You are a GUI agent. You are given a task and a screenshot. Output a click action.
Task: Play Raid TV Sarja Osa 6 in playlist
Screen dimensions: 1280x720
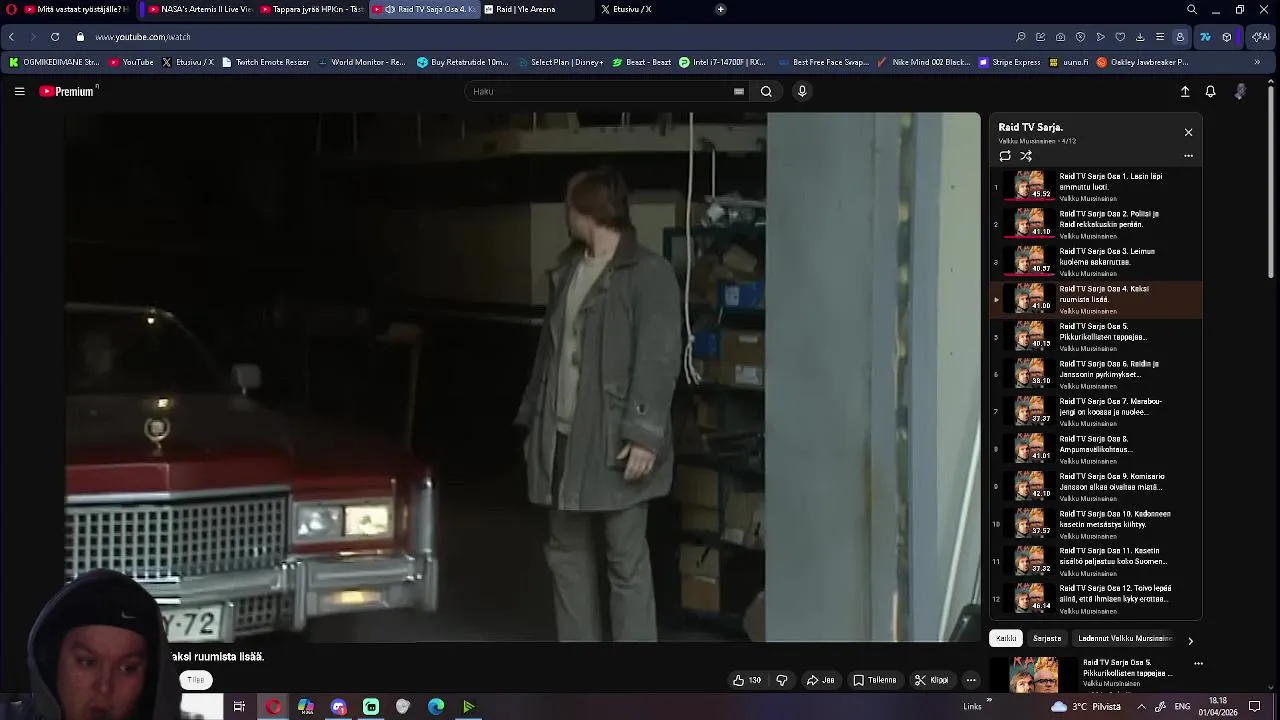coord(1096,374)
